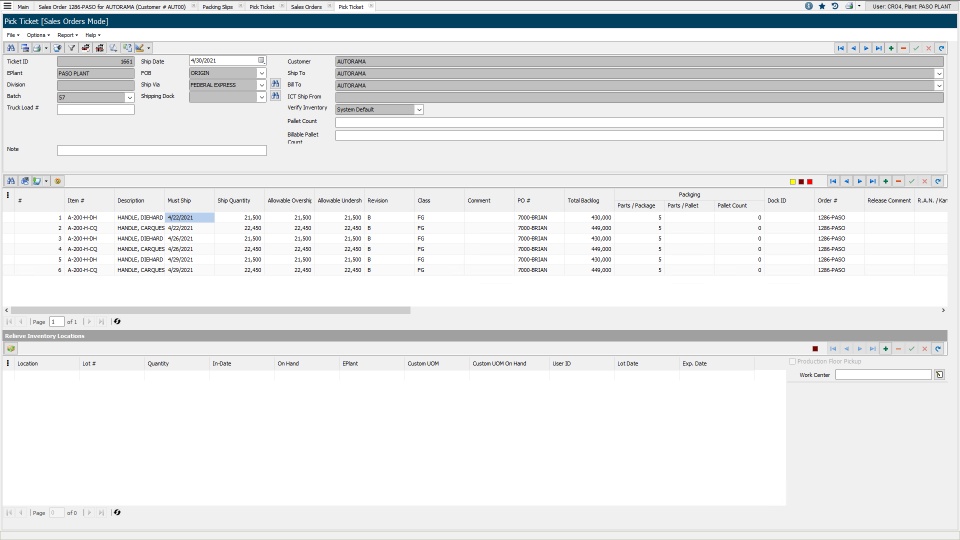Expand the Bill To dropdown
Viewport: 960px width, 540px height.
point(939,86)
